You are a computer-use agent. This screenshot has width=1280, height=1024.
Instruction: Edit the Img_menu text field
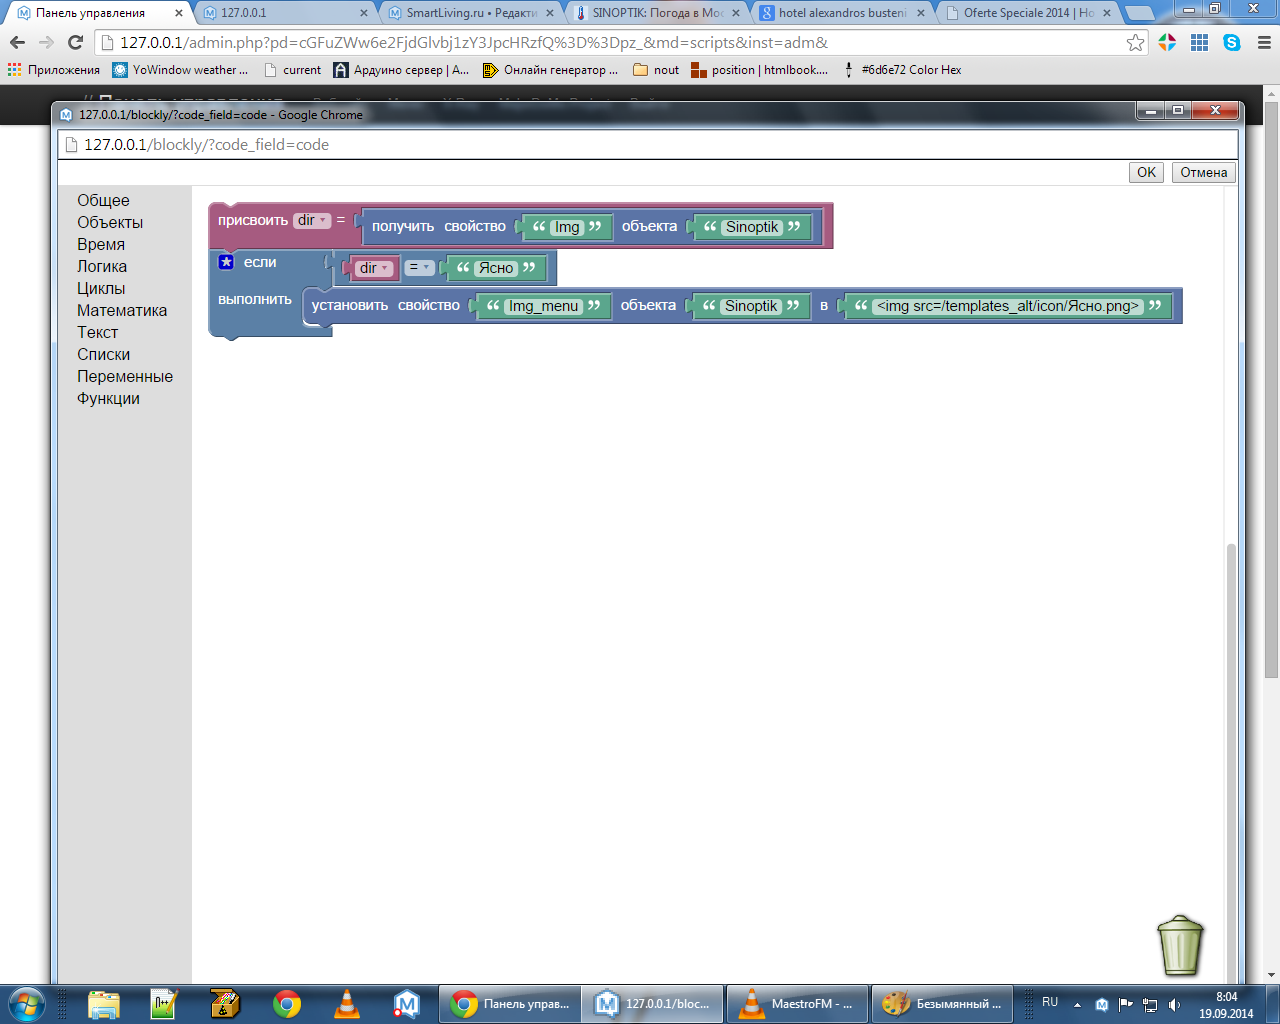click(x=543, y=306)
